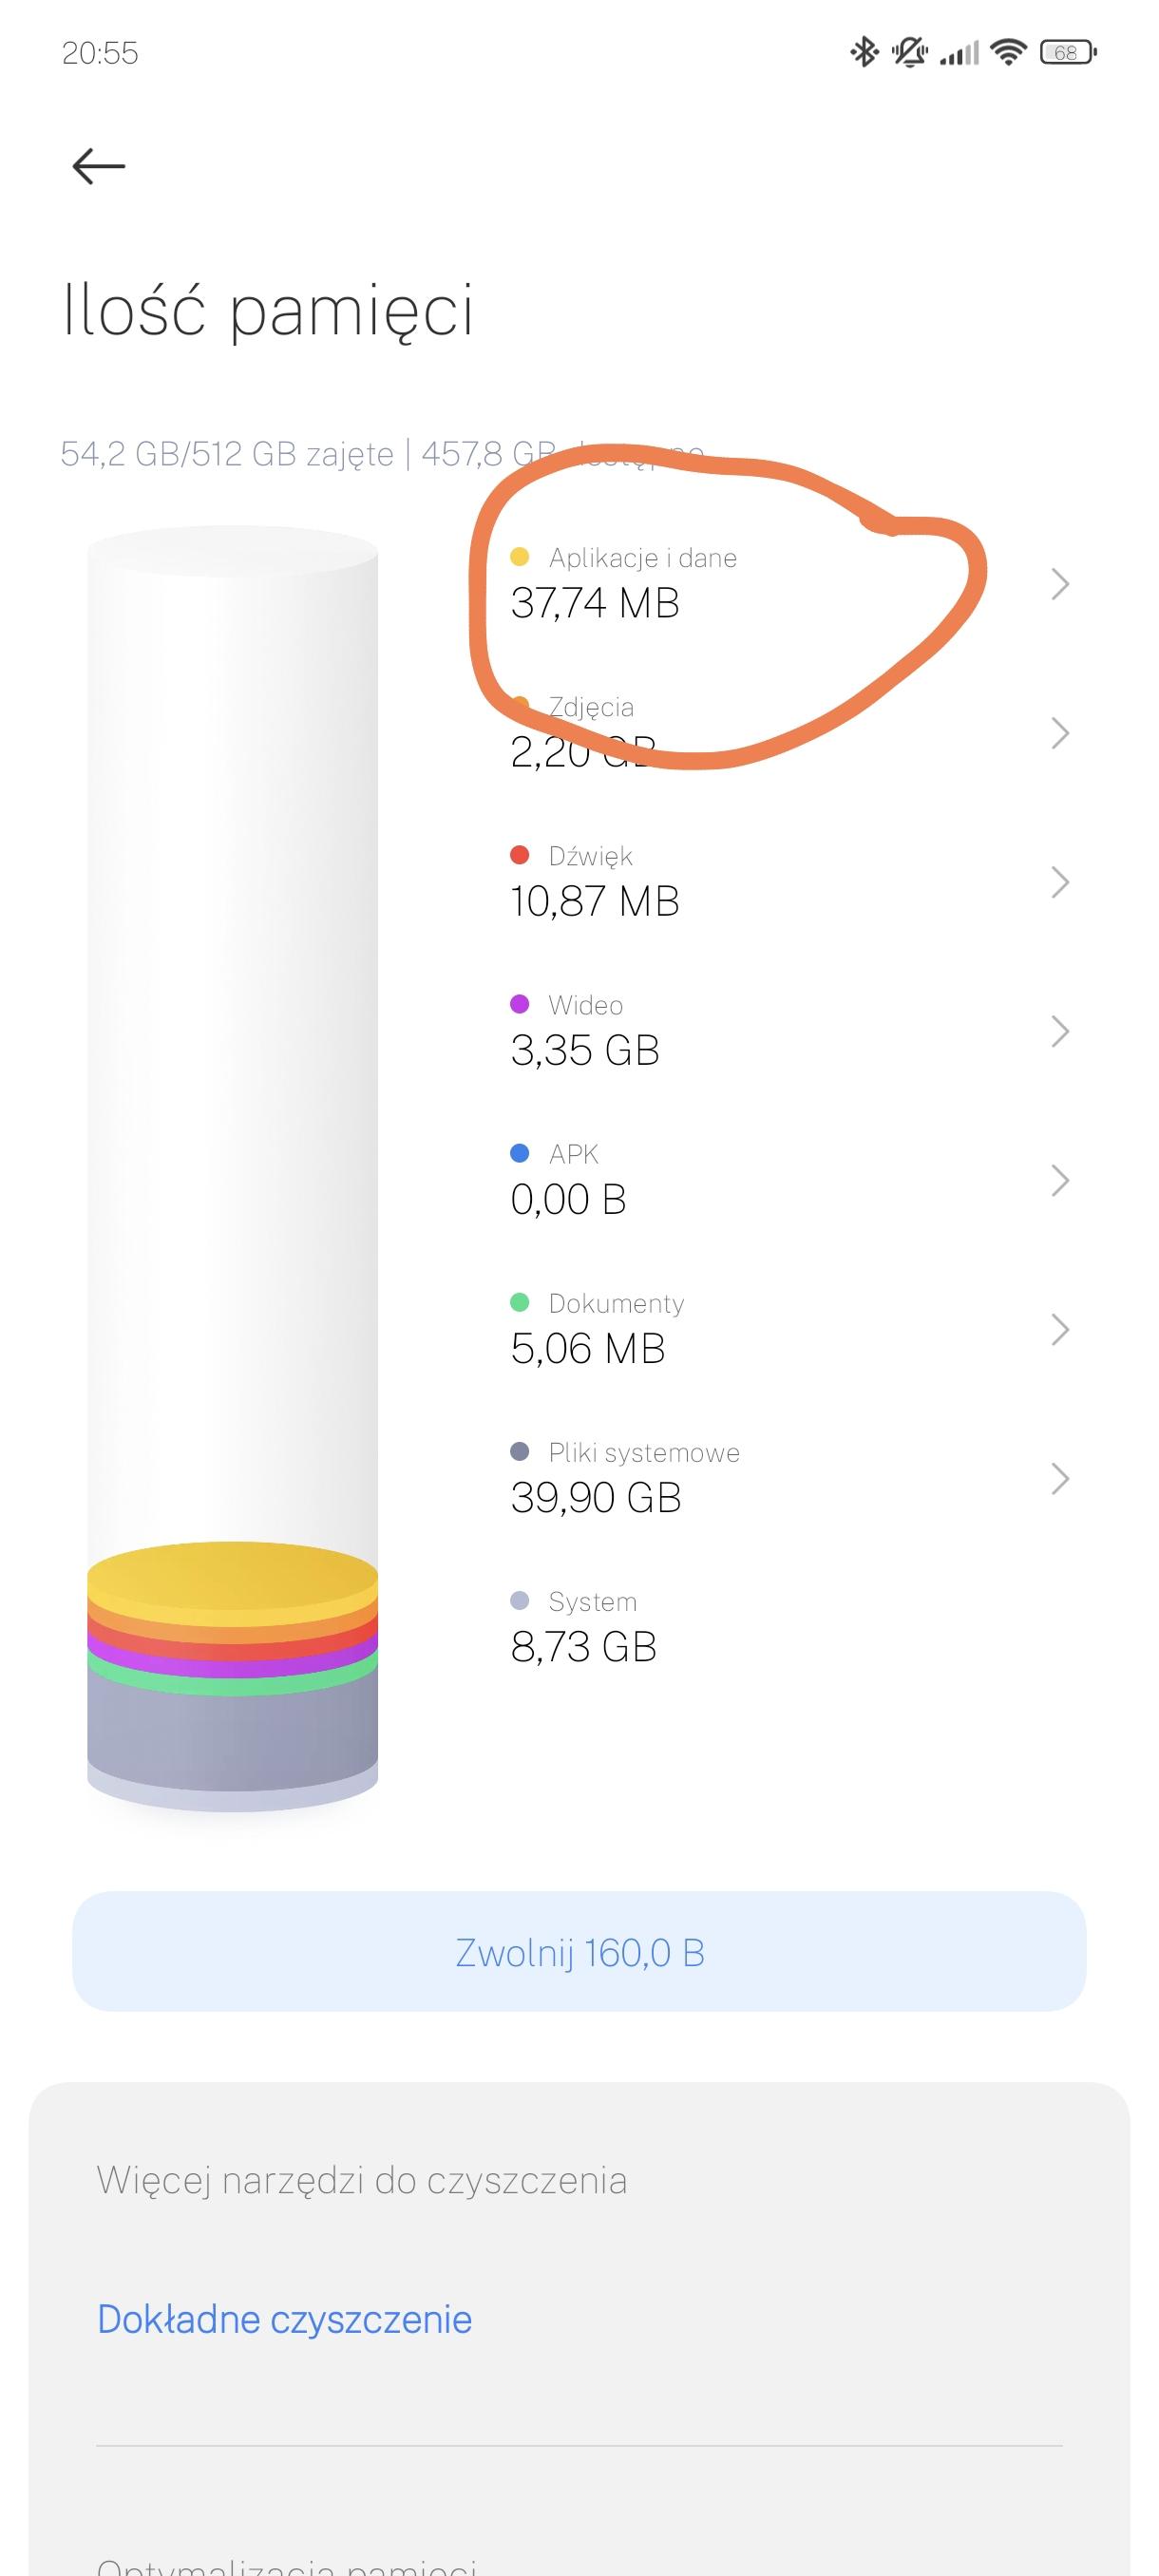This screenshot has width=1159, height=2576.
Task: Tap the mobile signal strength icon
Action: pos(959,52)
